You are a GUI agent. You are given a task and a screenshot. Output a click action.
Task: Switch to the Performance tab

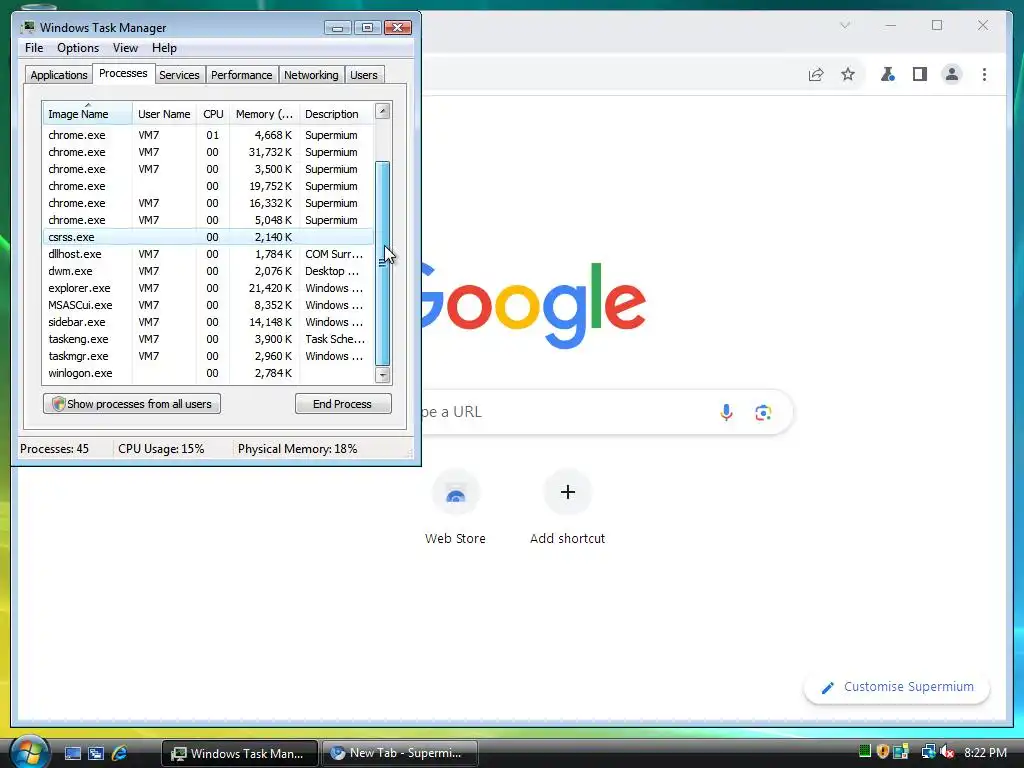242,75
